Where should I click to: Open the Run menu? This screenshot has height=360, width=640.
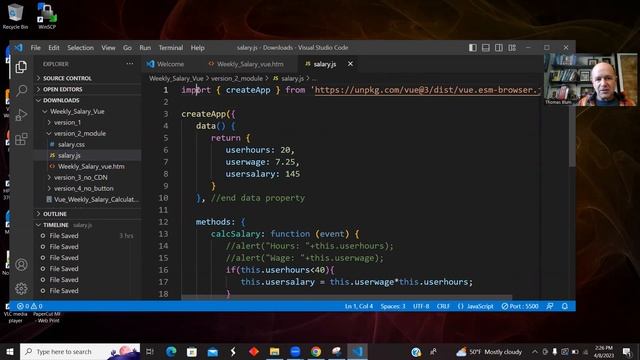coord(145,48)
